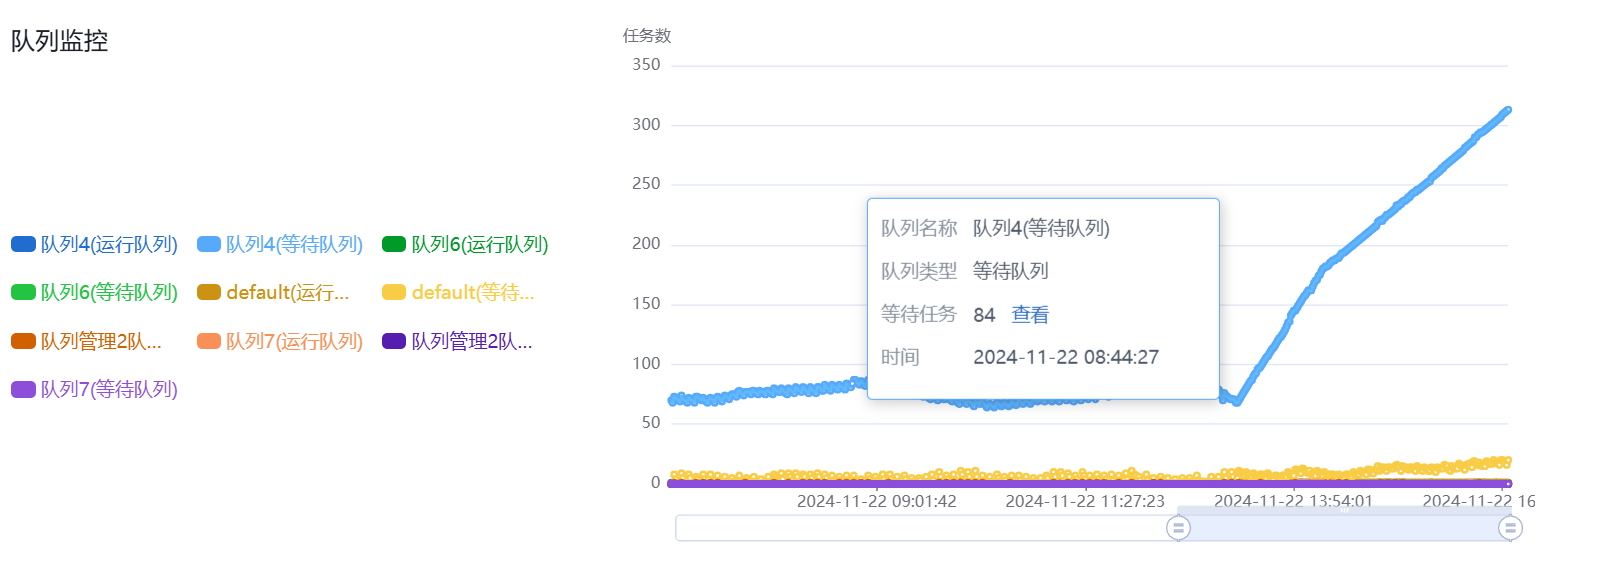Click the last point of yellow series

(x=1507, y=461)
